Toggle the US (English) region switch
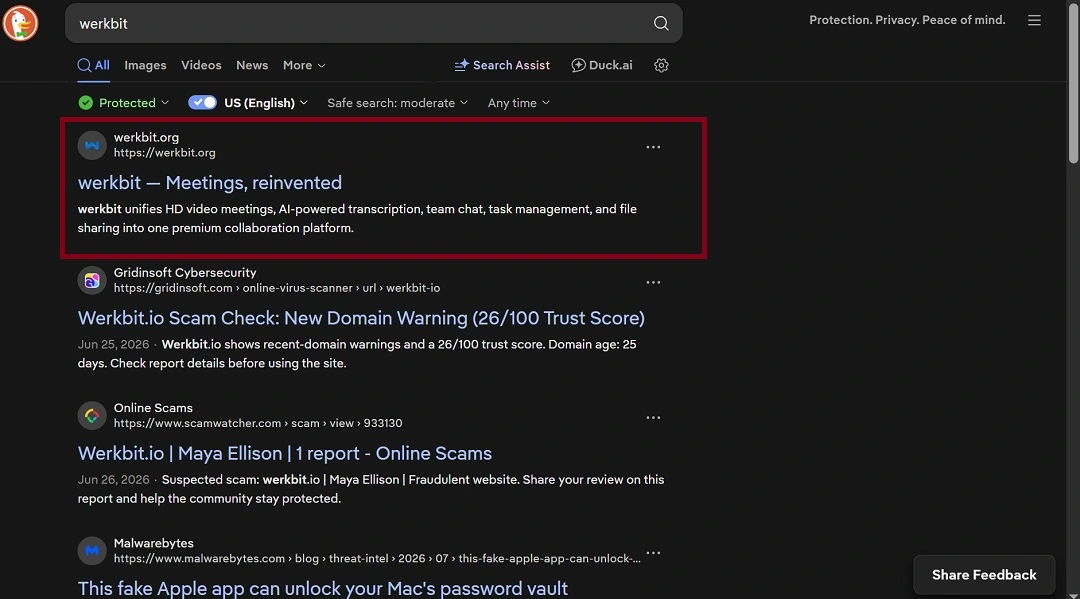Screen dimensions: 1080x599 coord(202,103)
